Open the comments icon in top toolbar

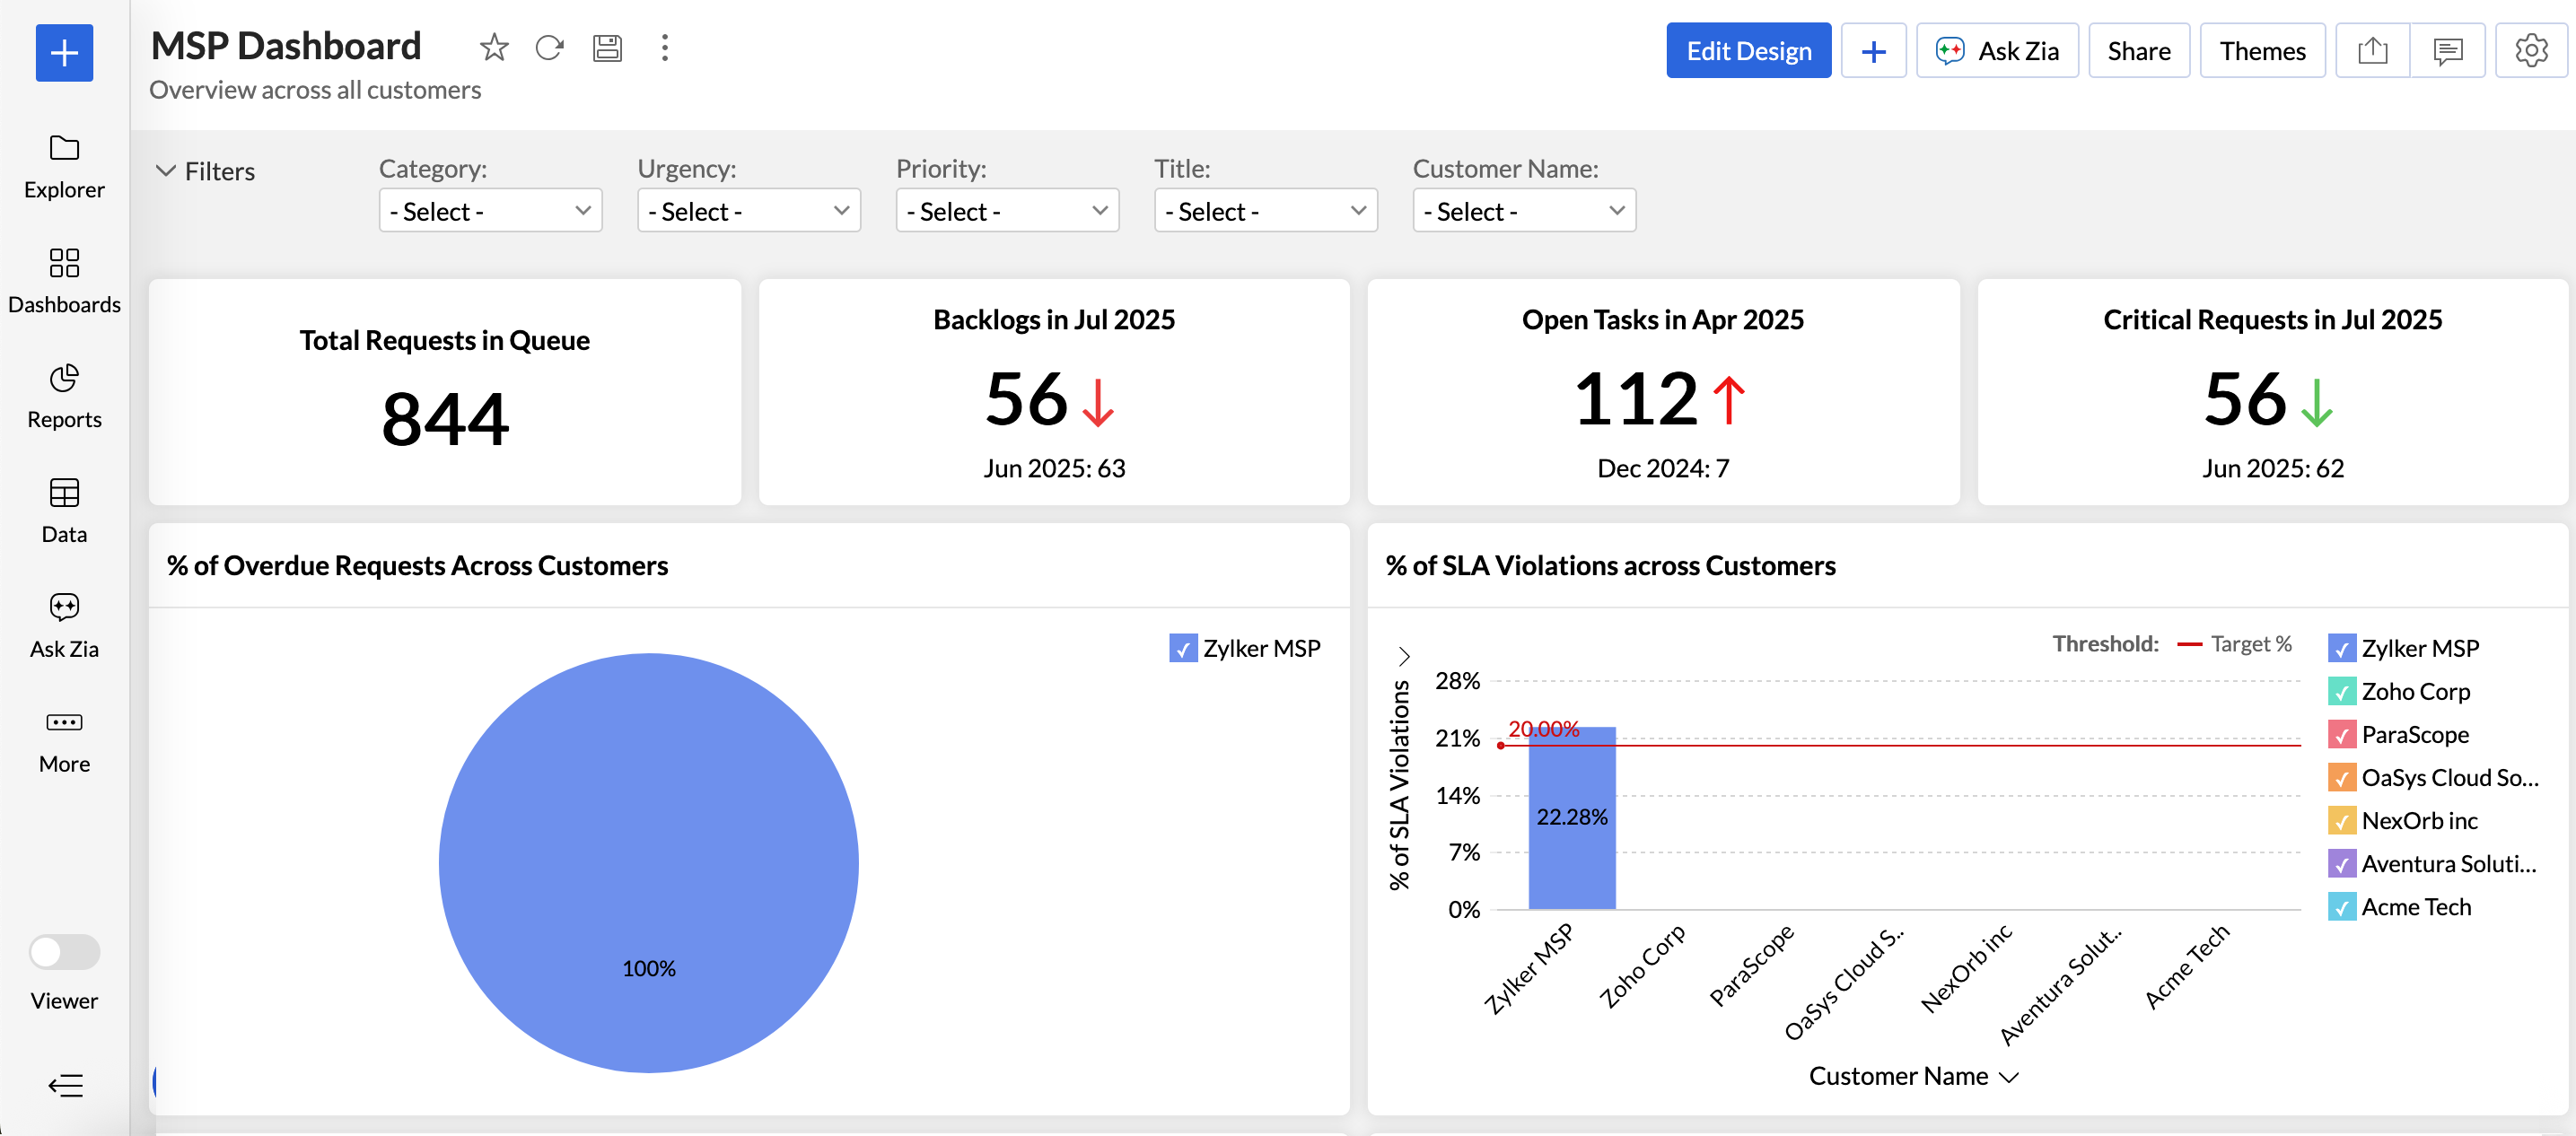coord(2447,50)
